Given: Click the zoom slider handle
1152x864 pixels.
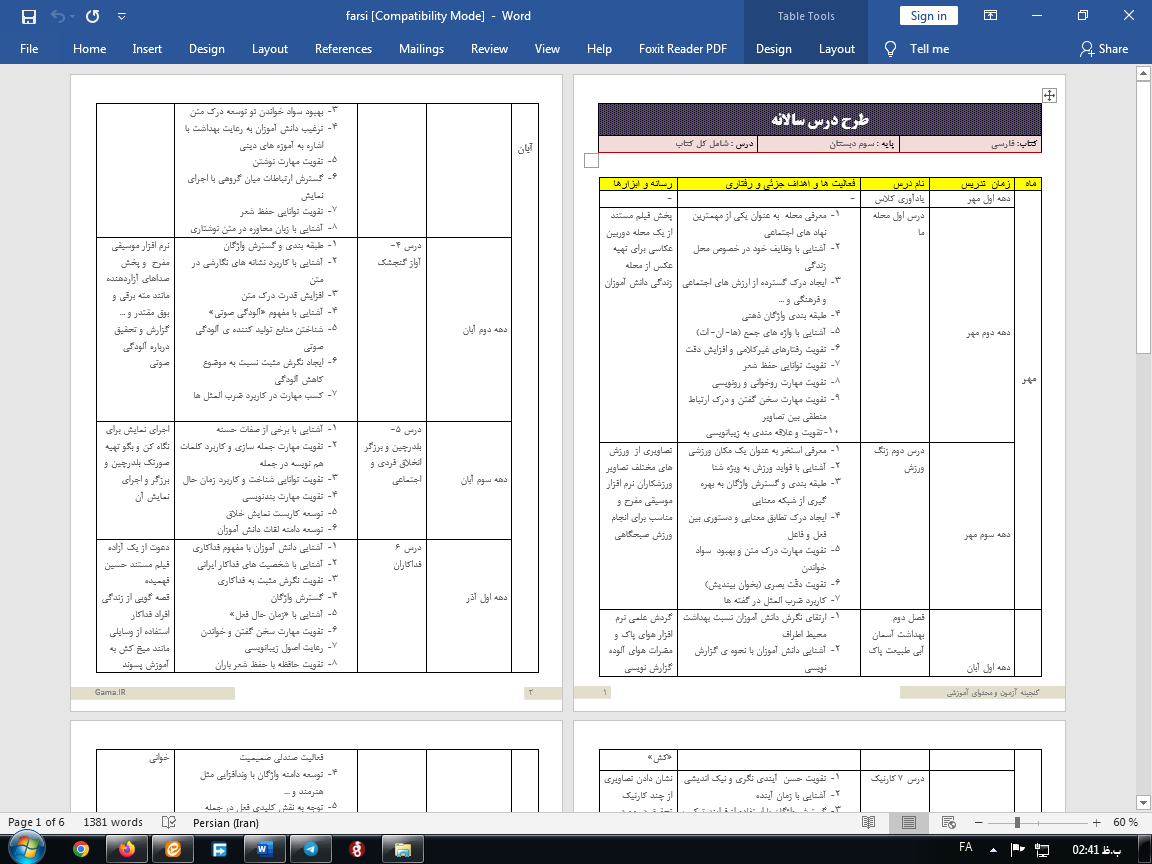Looking at the screenshot, I should click(1018, 822).
